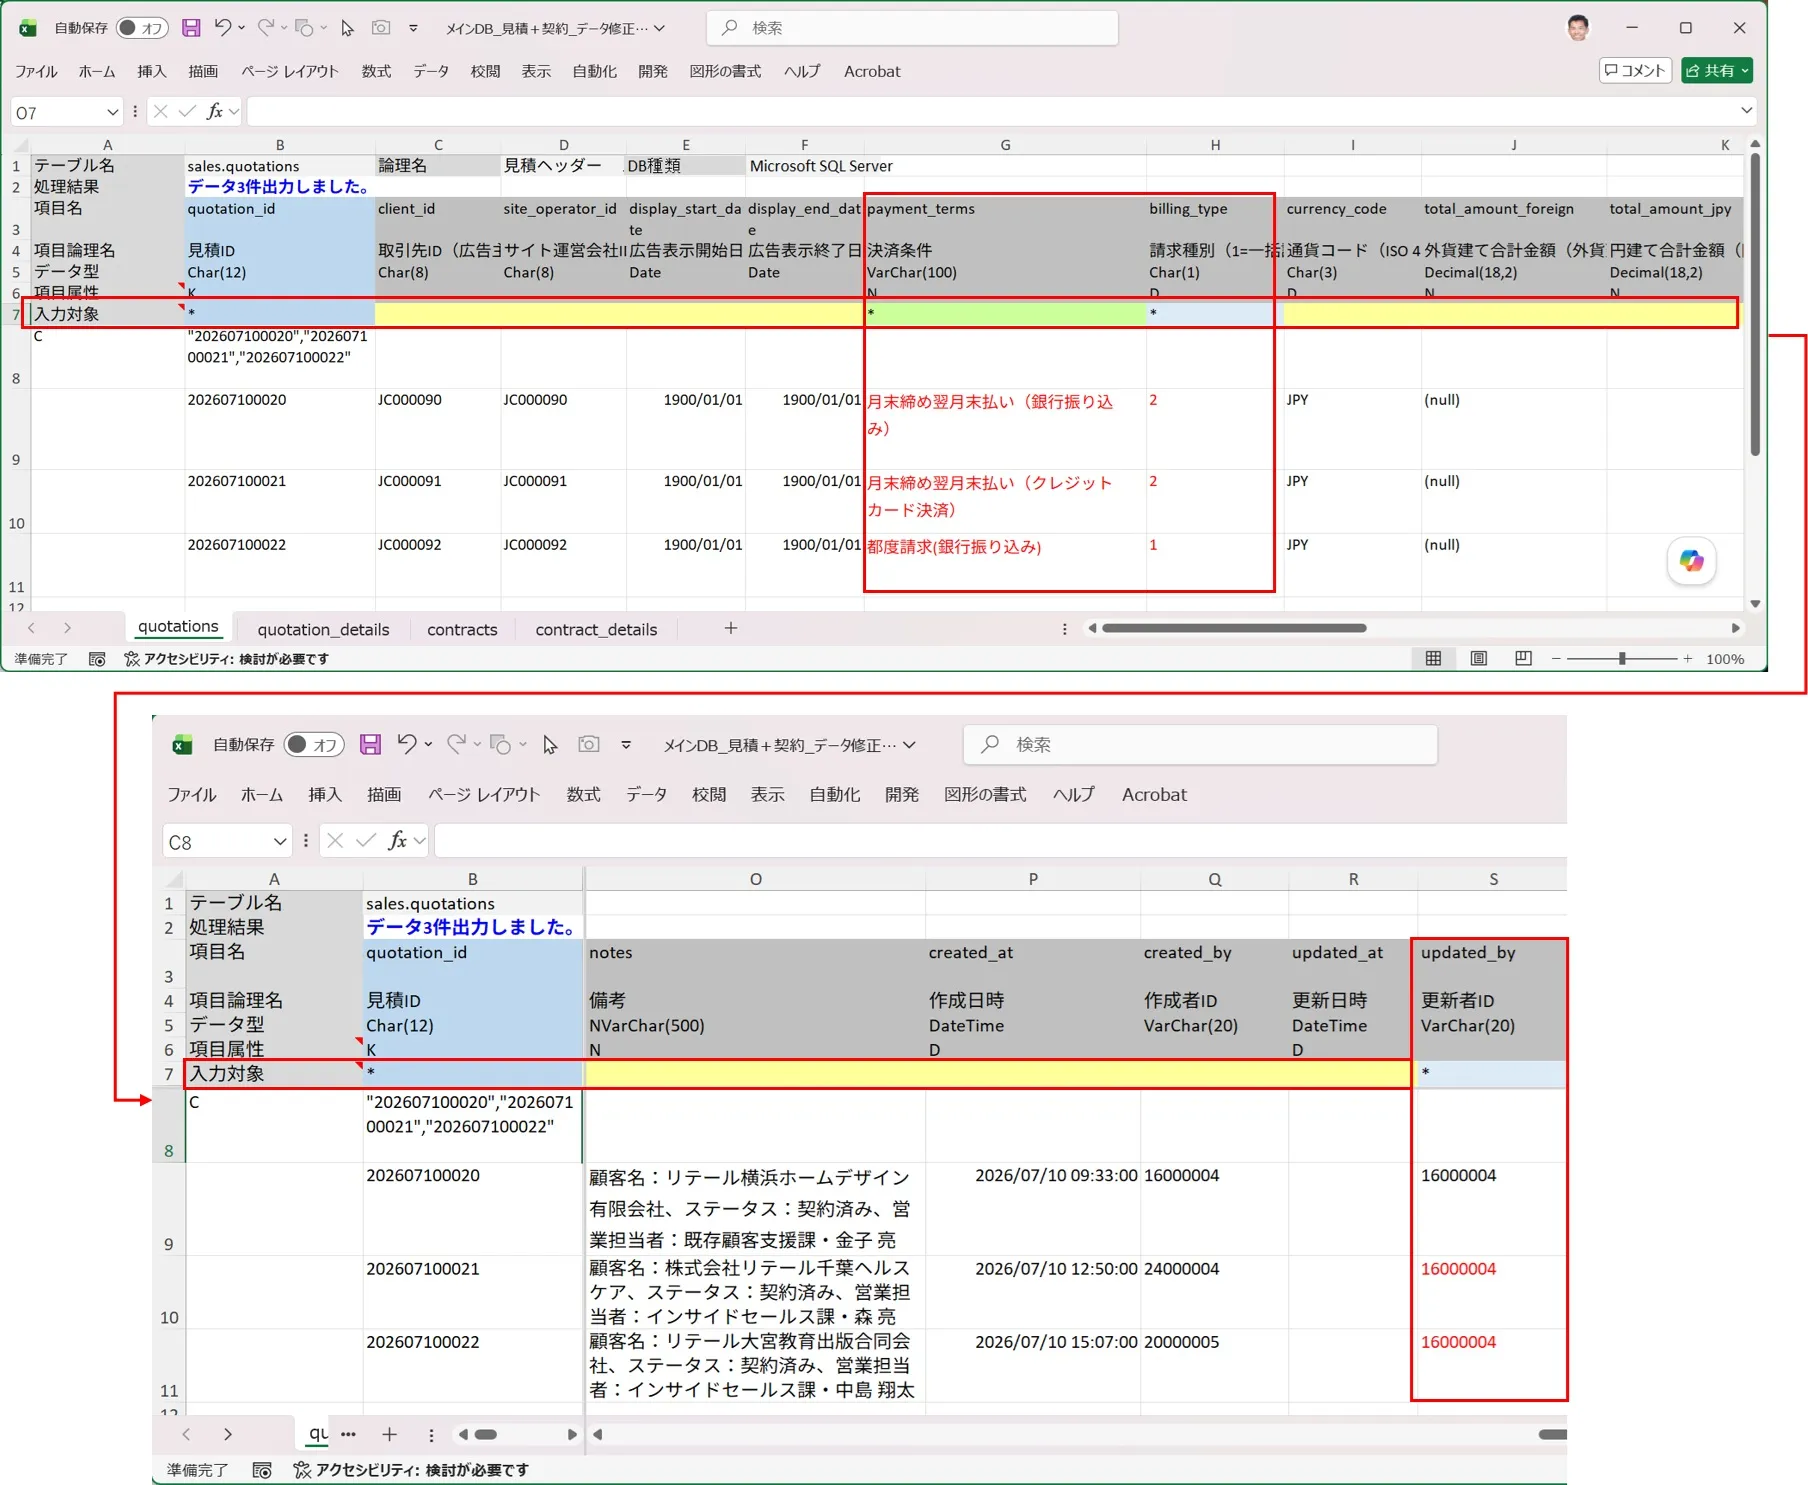Select the contract_details sheet tab
1808x1485 pixels.
click(x=596, y=629)
